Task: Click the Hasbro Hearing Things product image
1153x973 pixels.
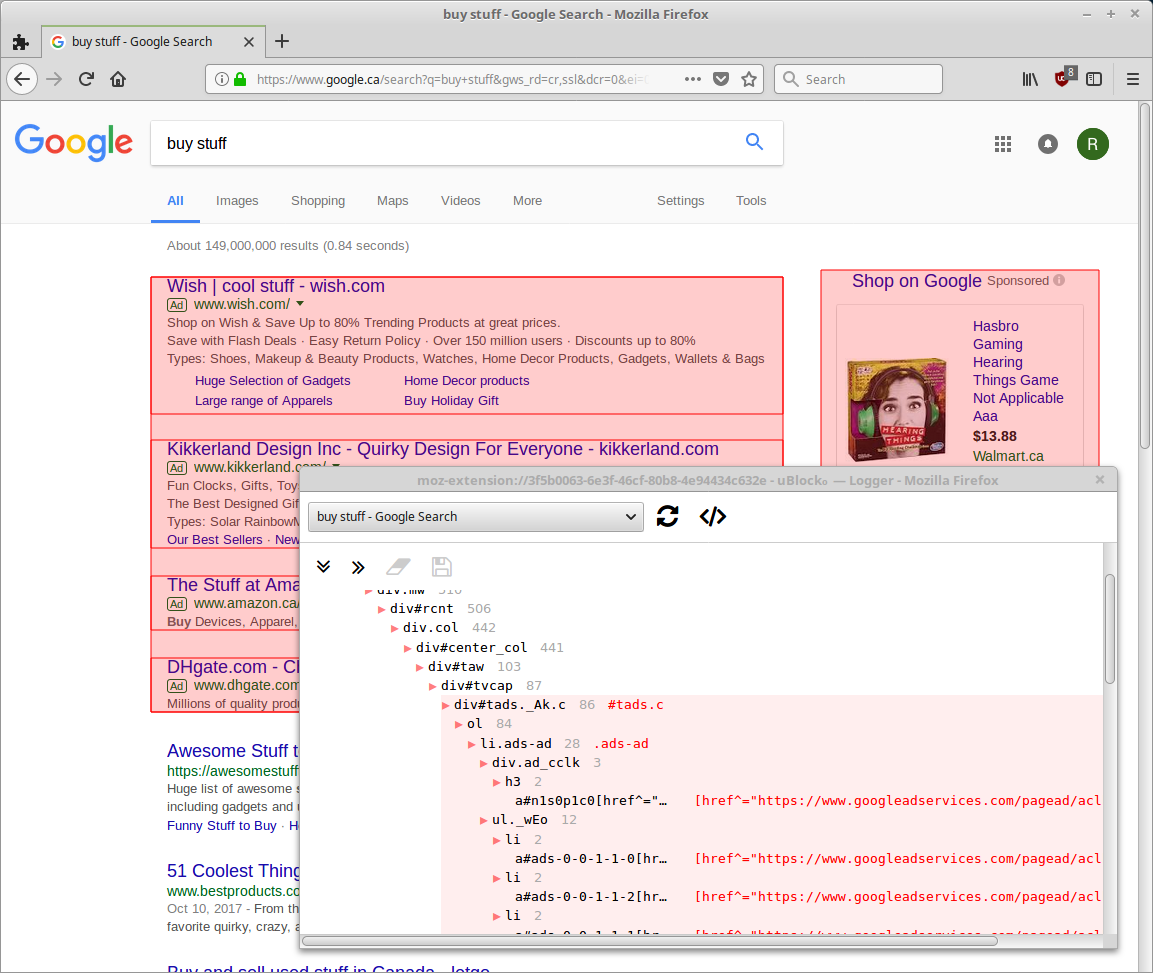Action: 896,409
